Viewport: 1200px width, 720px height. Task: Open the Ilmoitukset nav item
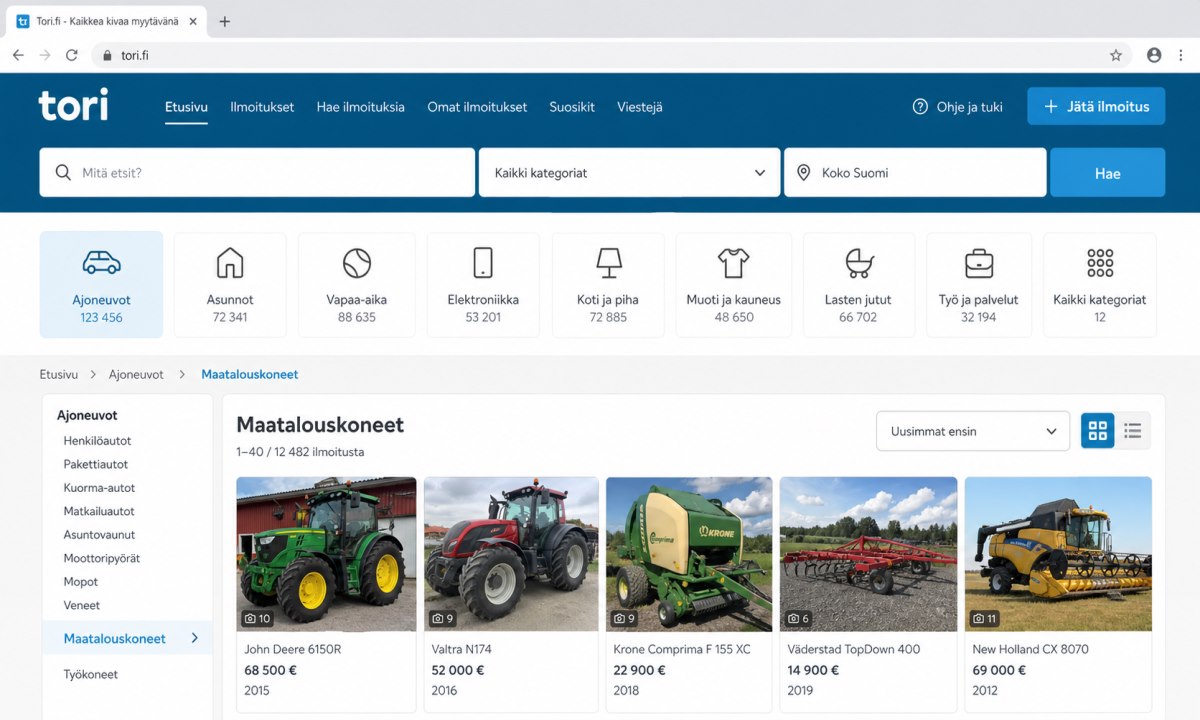pos(262,107)
